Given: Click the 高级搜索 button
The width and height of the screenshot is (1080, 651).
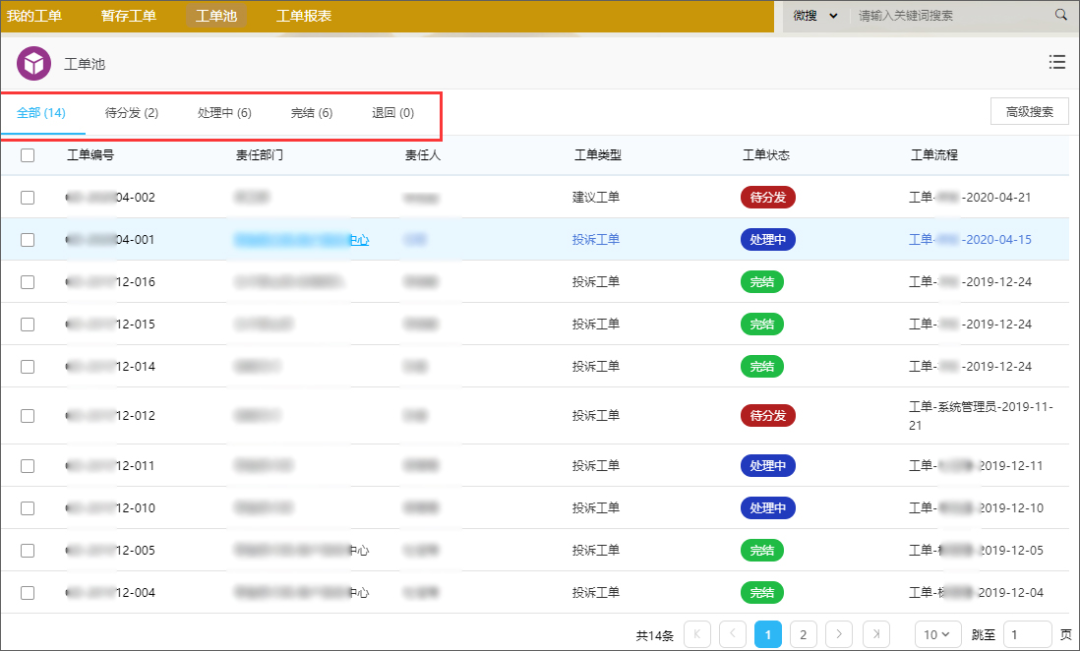Looking at the screenshot, I should pyautogui.click(x=1029, y=112).
